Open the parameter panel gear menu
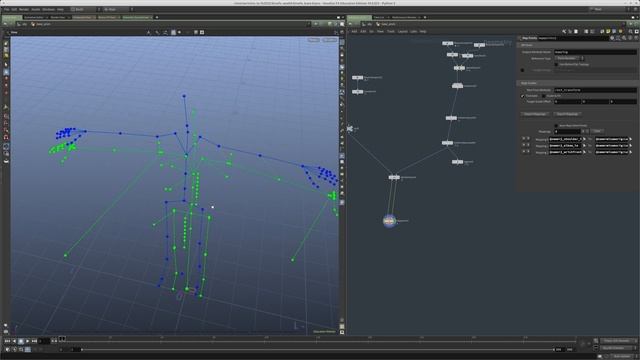The height and width of the screenshot is (360, 640). (612, 38)
